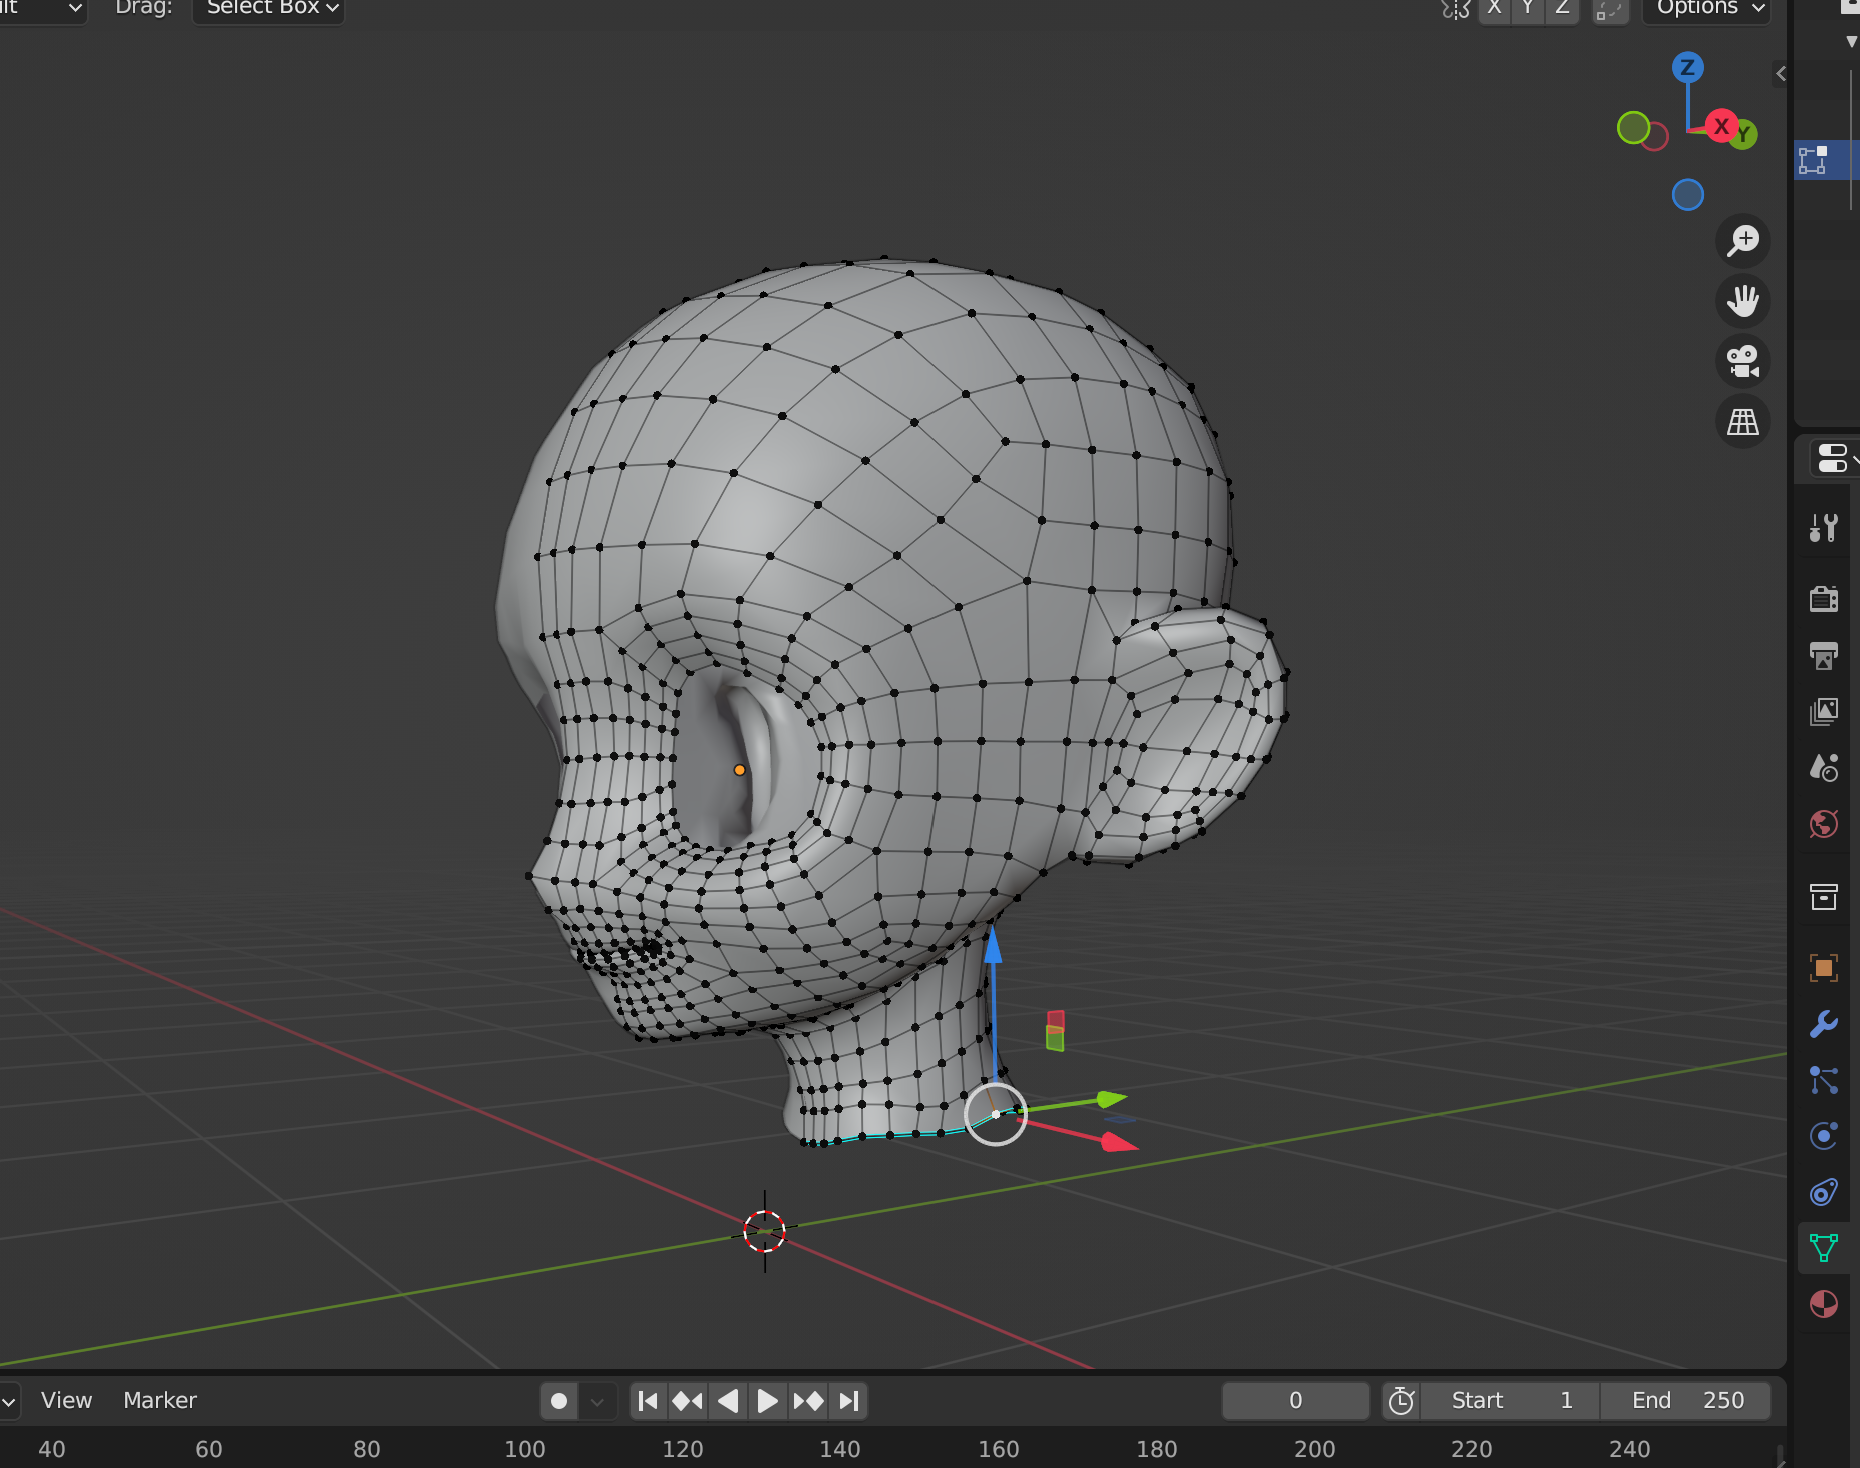Viewport: 1860px width, 1468px height.
Task: Open the Output properties tab
Action: click(1823, 655)
